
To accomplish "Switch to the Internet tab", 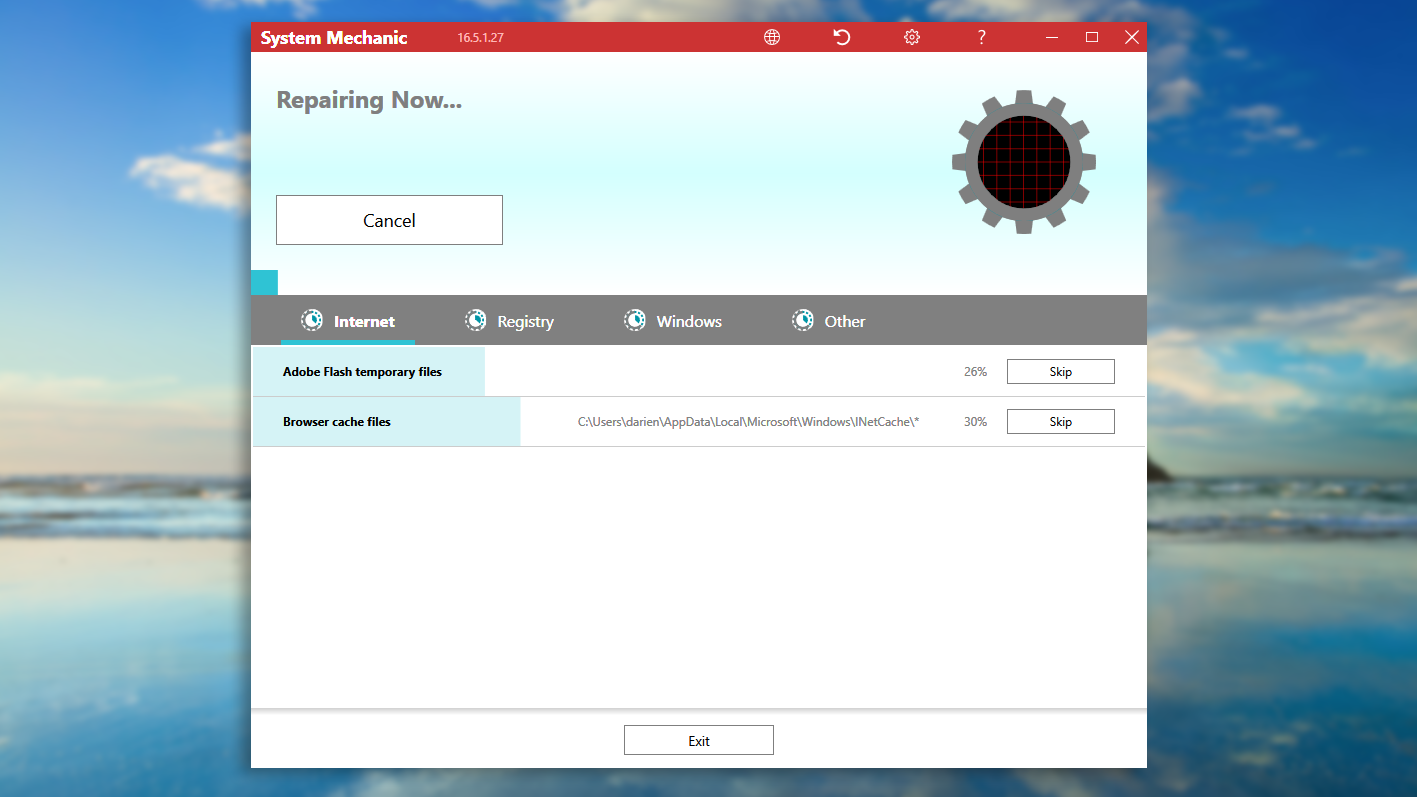I will click(x=348, y=321).
